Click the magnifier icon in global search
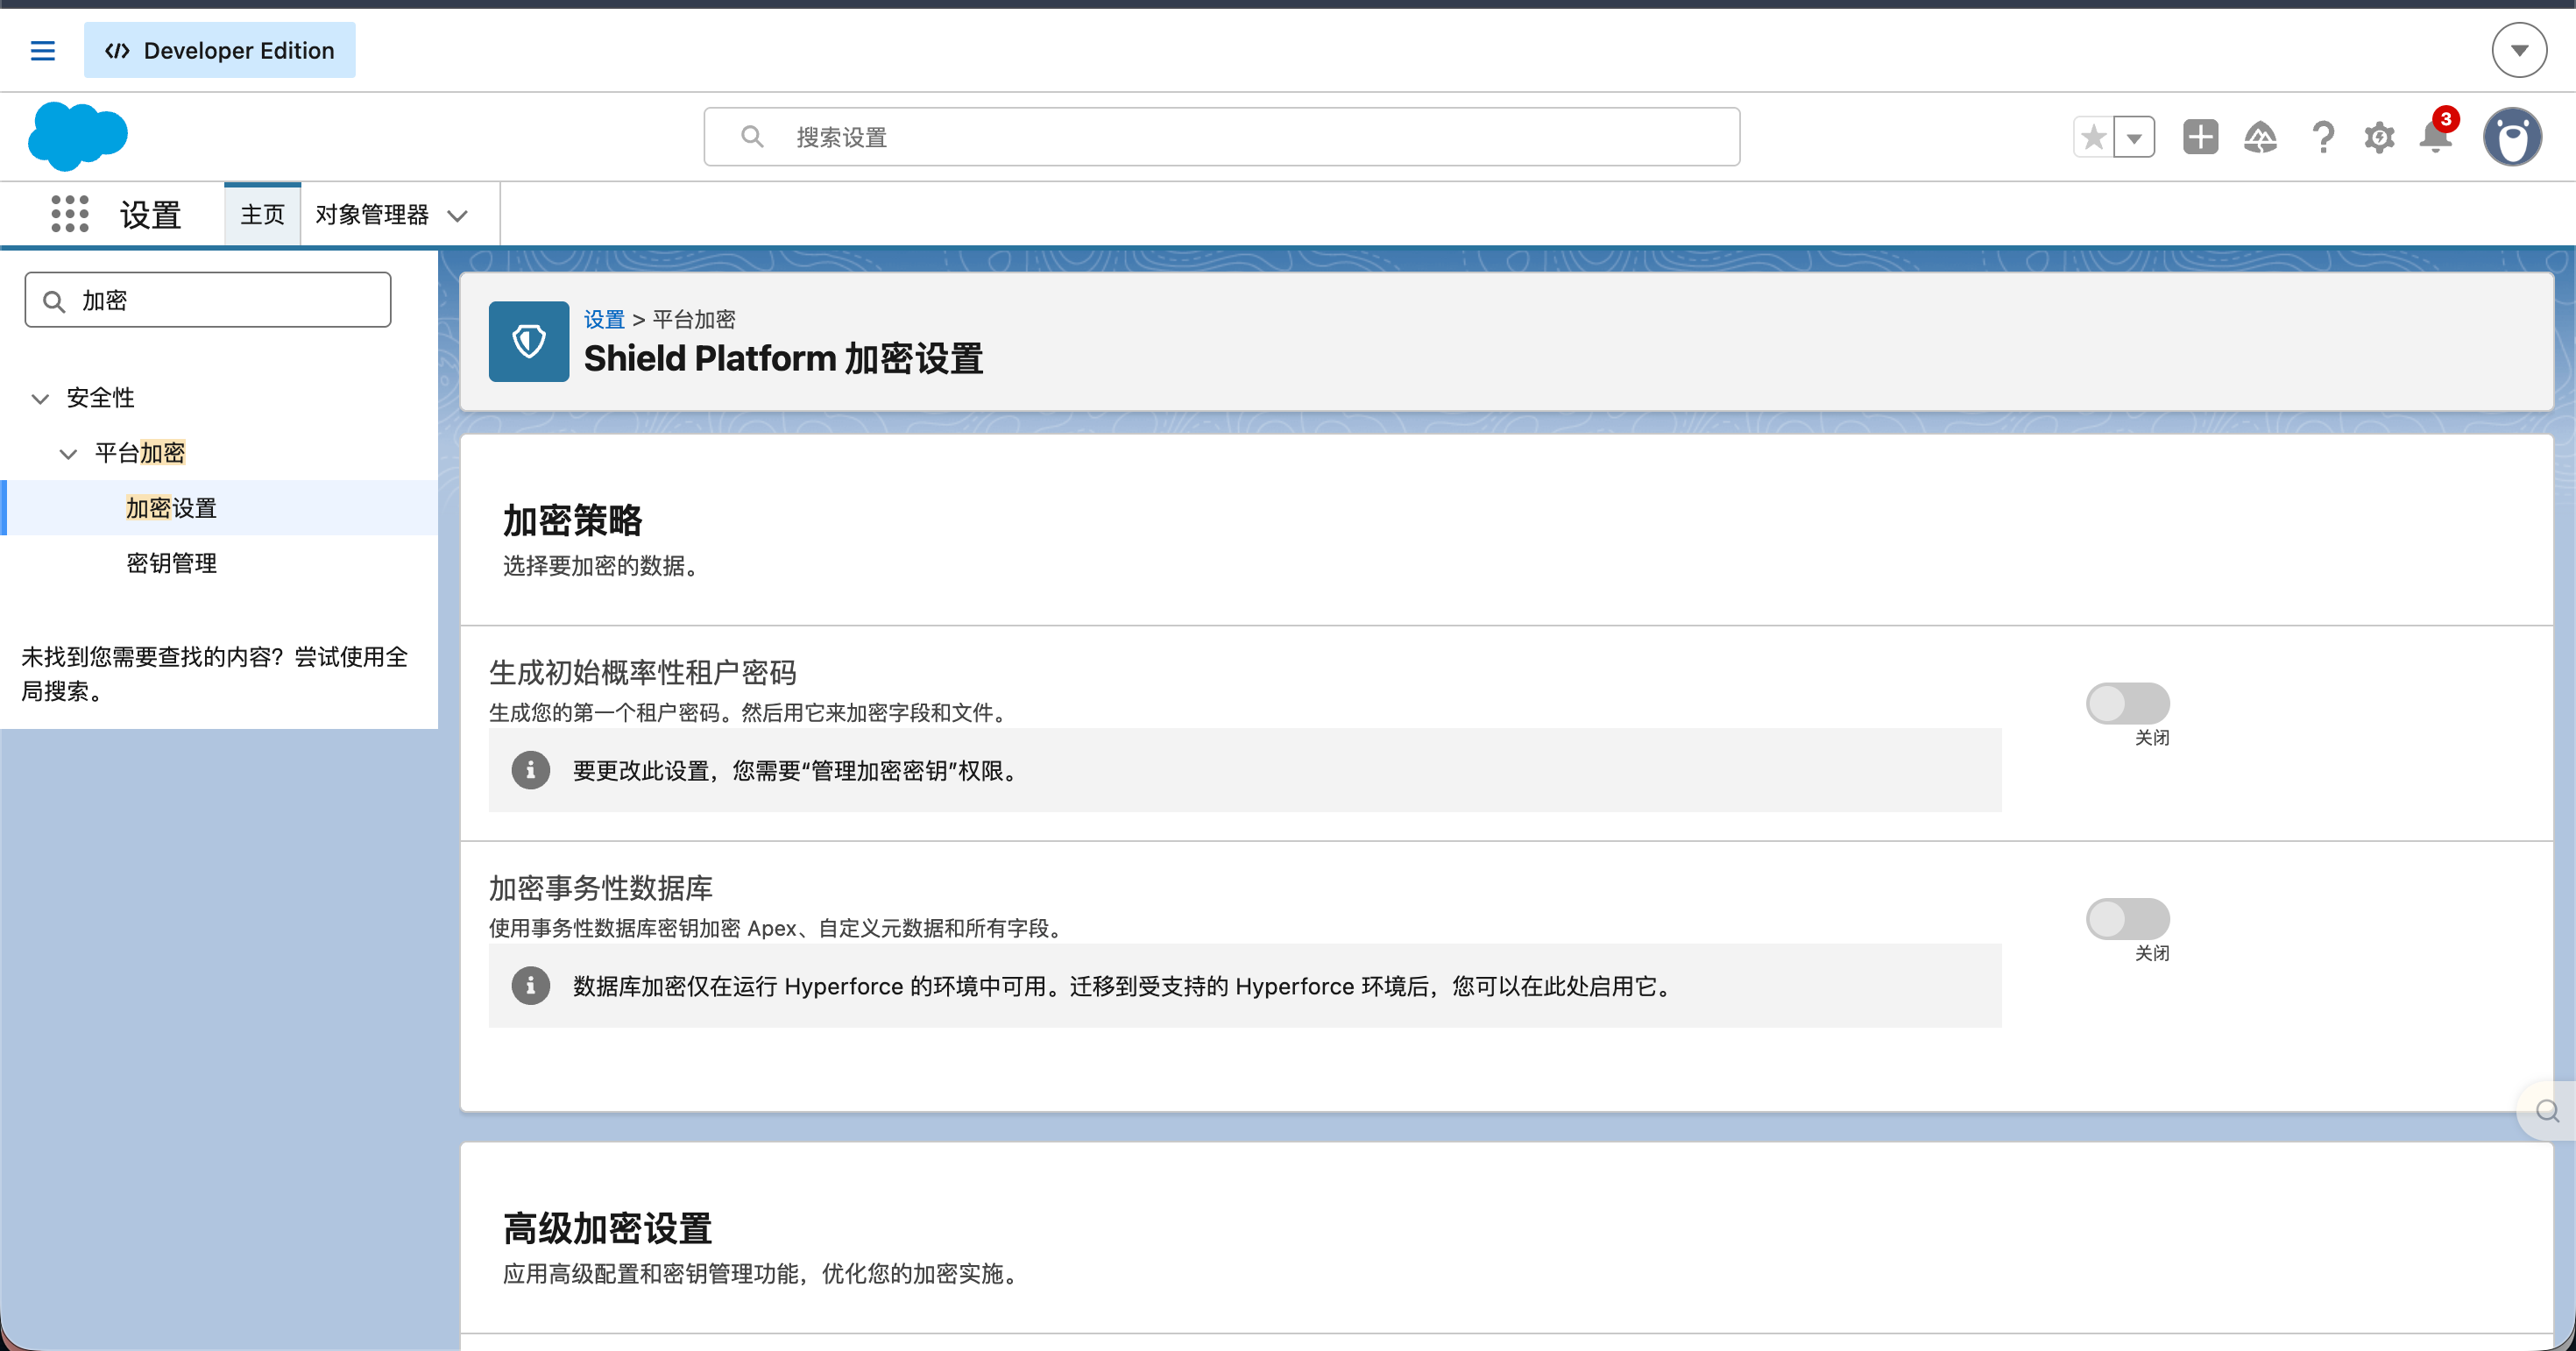This screenshot has width=2576, height=1351. (752, 137)
